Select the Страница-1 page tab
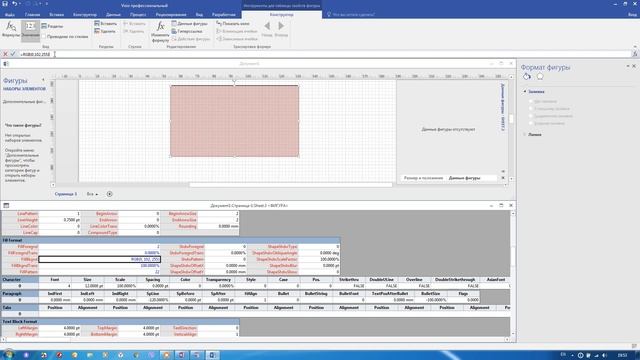The width and height of the screenshot is (640, 360). tap(66, 194)
